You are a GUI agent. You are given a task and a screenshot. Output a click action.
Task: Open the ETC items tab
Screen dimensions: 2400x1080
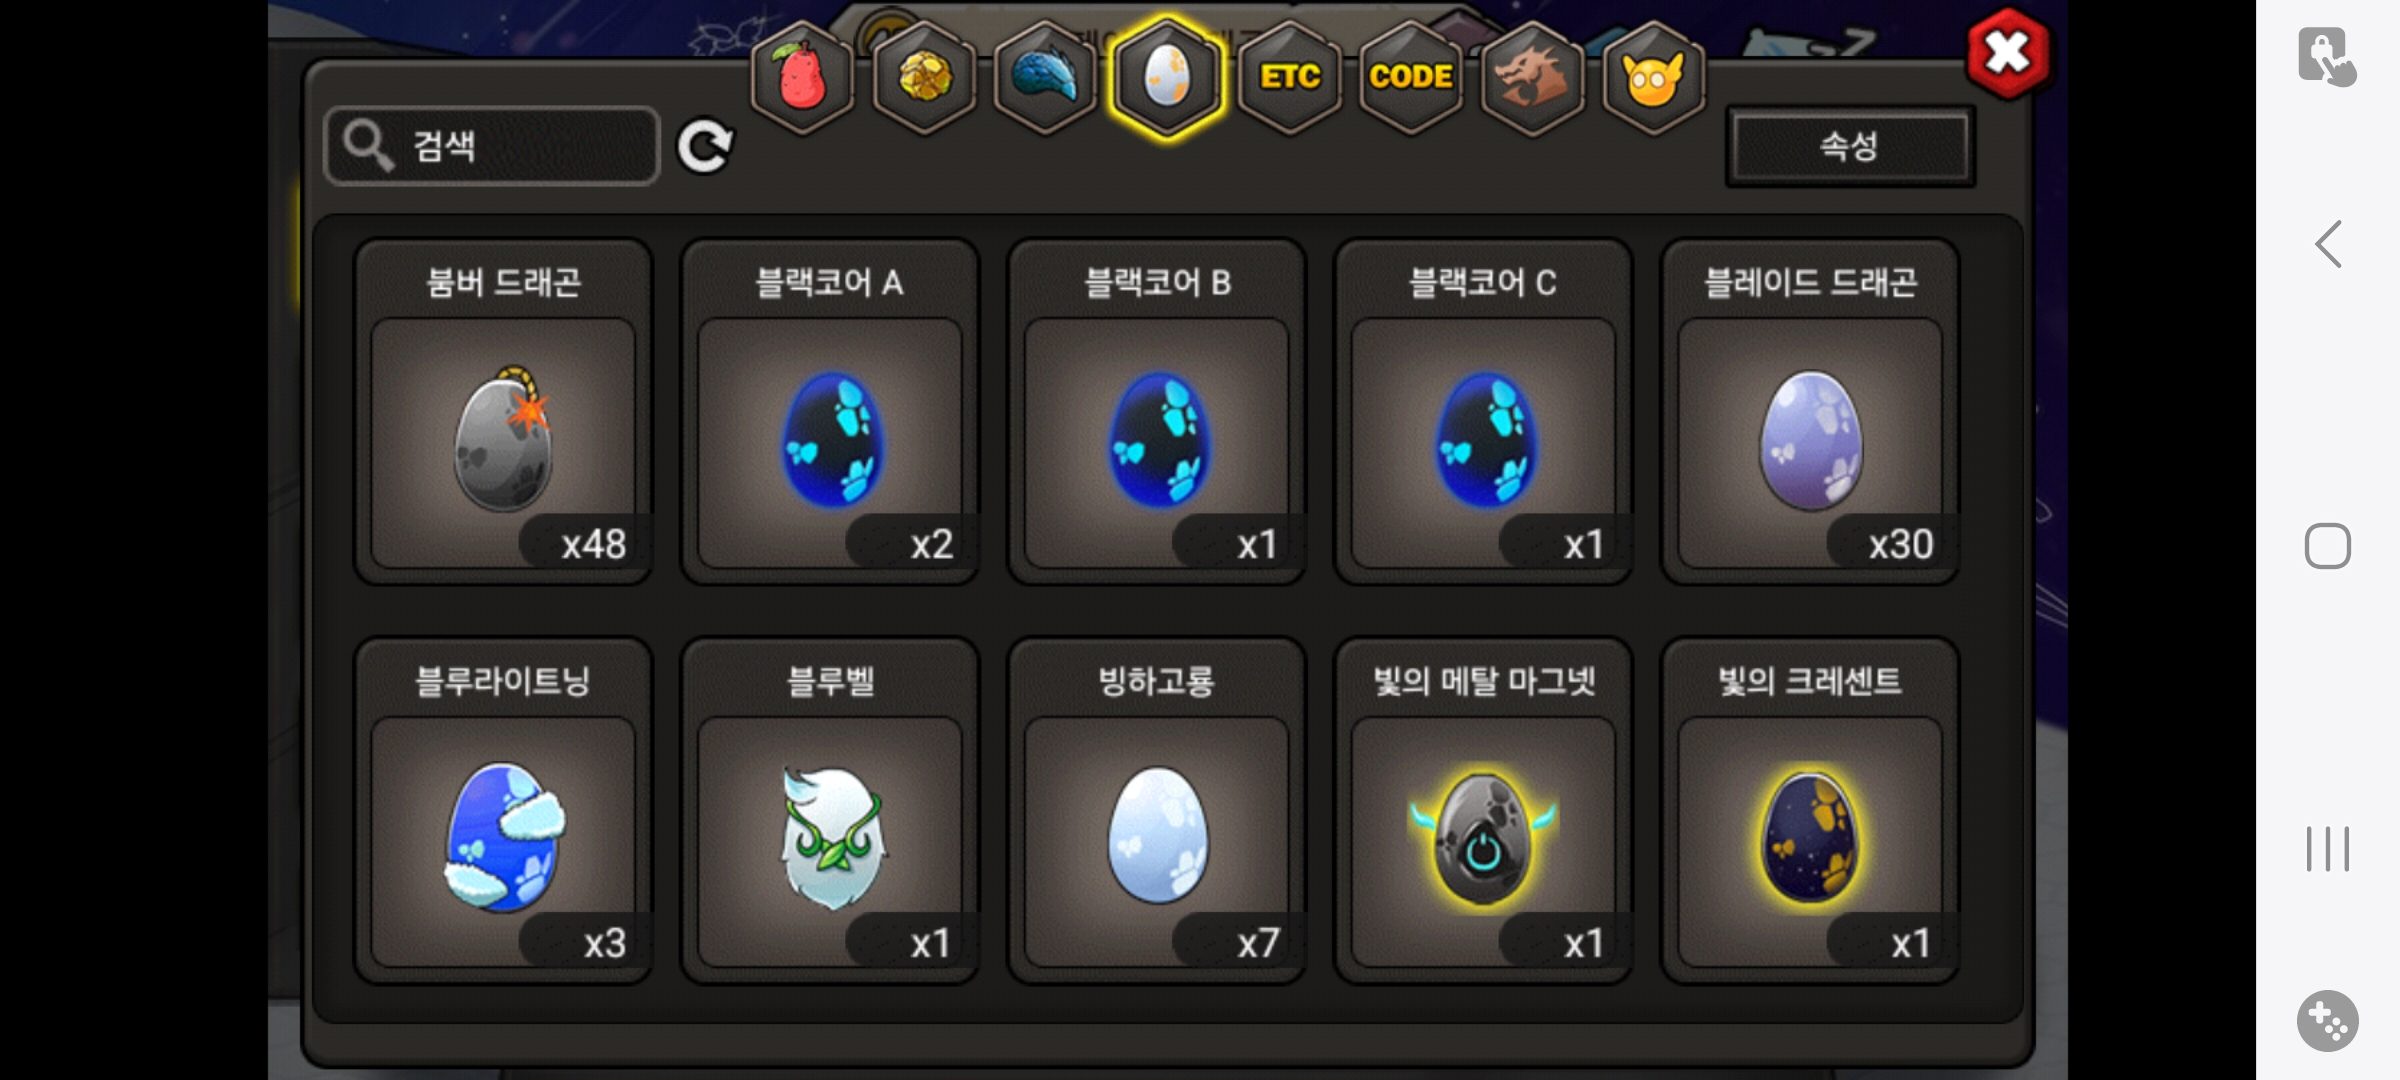point(1290,78)
